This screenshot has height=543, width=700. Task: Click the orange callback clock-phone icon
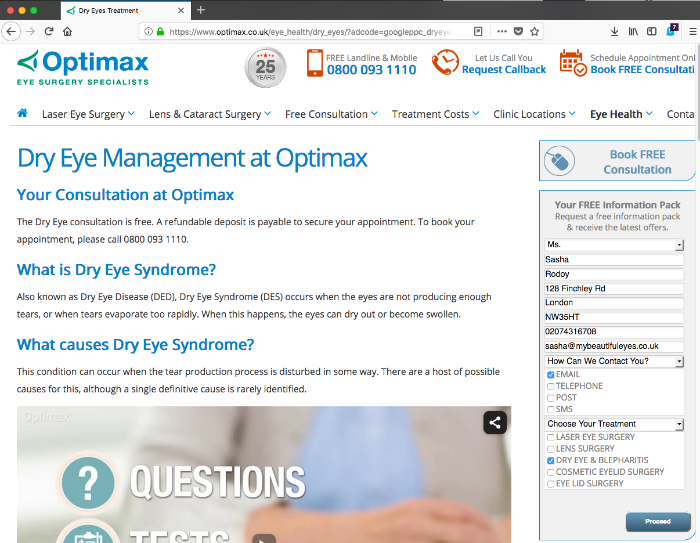point(445,62)
